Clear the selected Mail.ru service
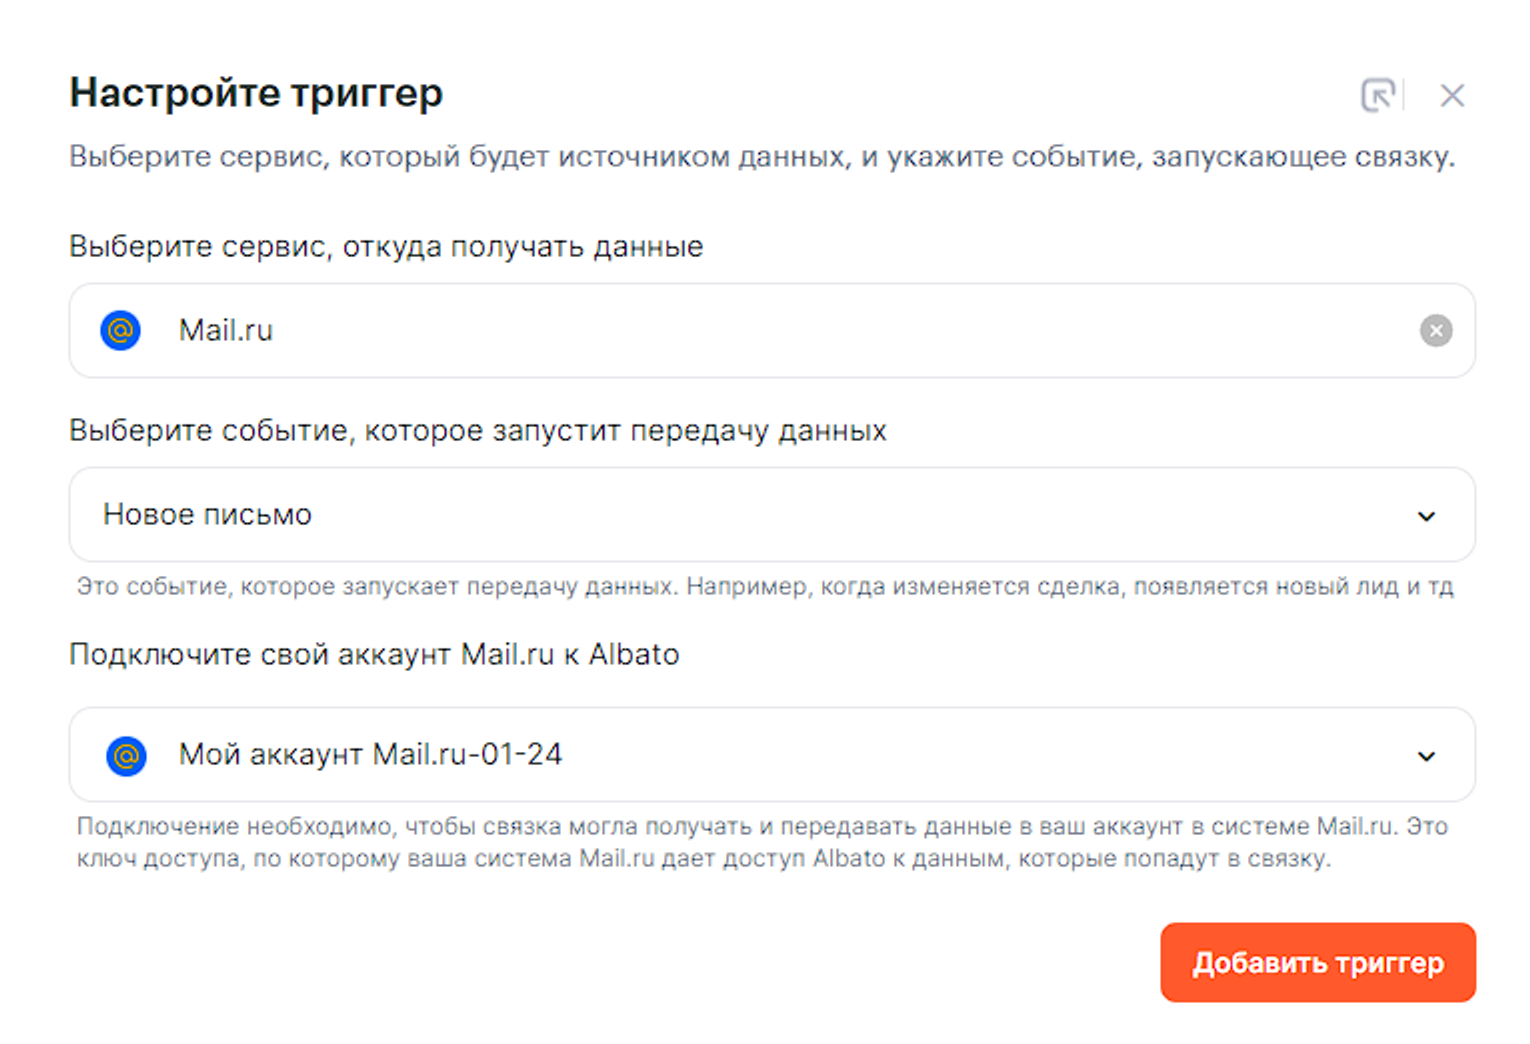This screenshot has height=1044, width=1530. [x=1436, y=330]
